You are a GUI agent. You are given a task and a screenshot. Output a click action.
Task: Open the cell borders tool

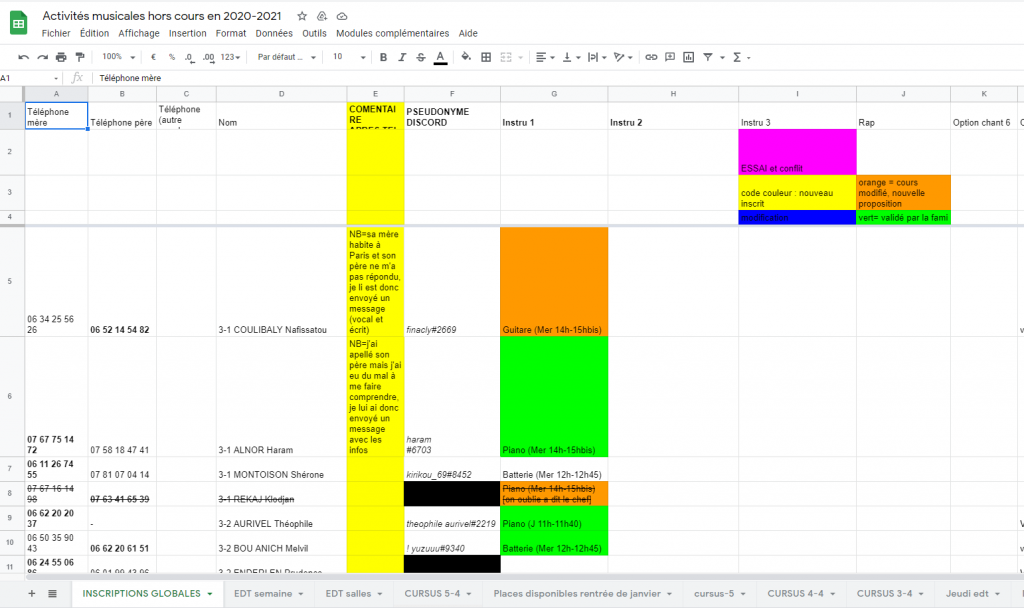coord(486,57)
